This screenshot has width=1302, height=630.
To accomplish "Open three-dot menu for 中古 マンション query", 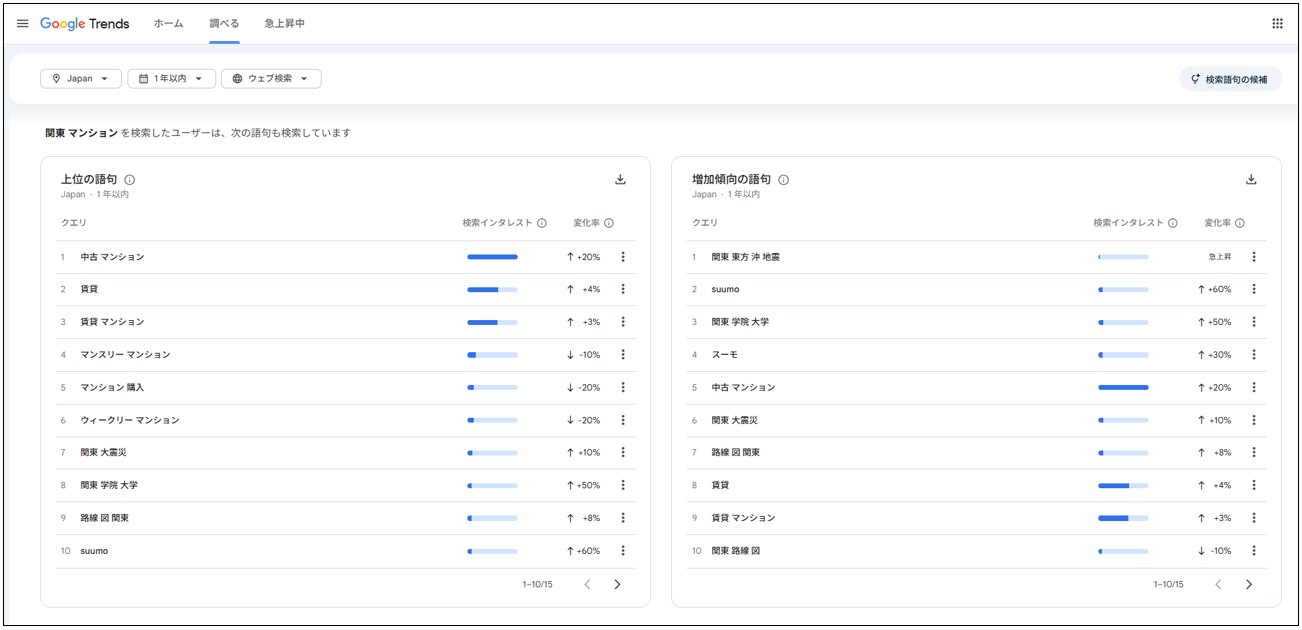I will (x=623, y=256).
